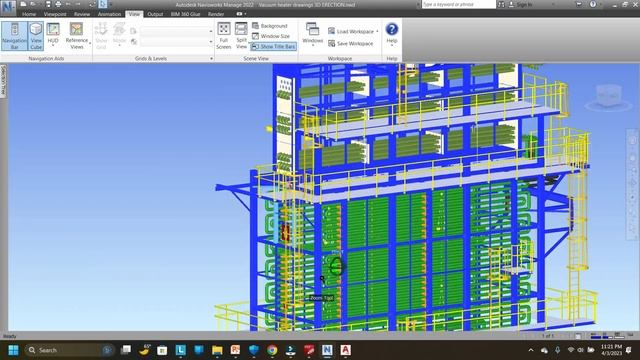Viewport: 640px width, 360px height.
Task: Open the Navisworks application menu button
Action: coord(8,7)
